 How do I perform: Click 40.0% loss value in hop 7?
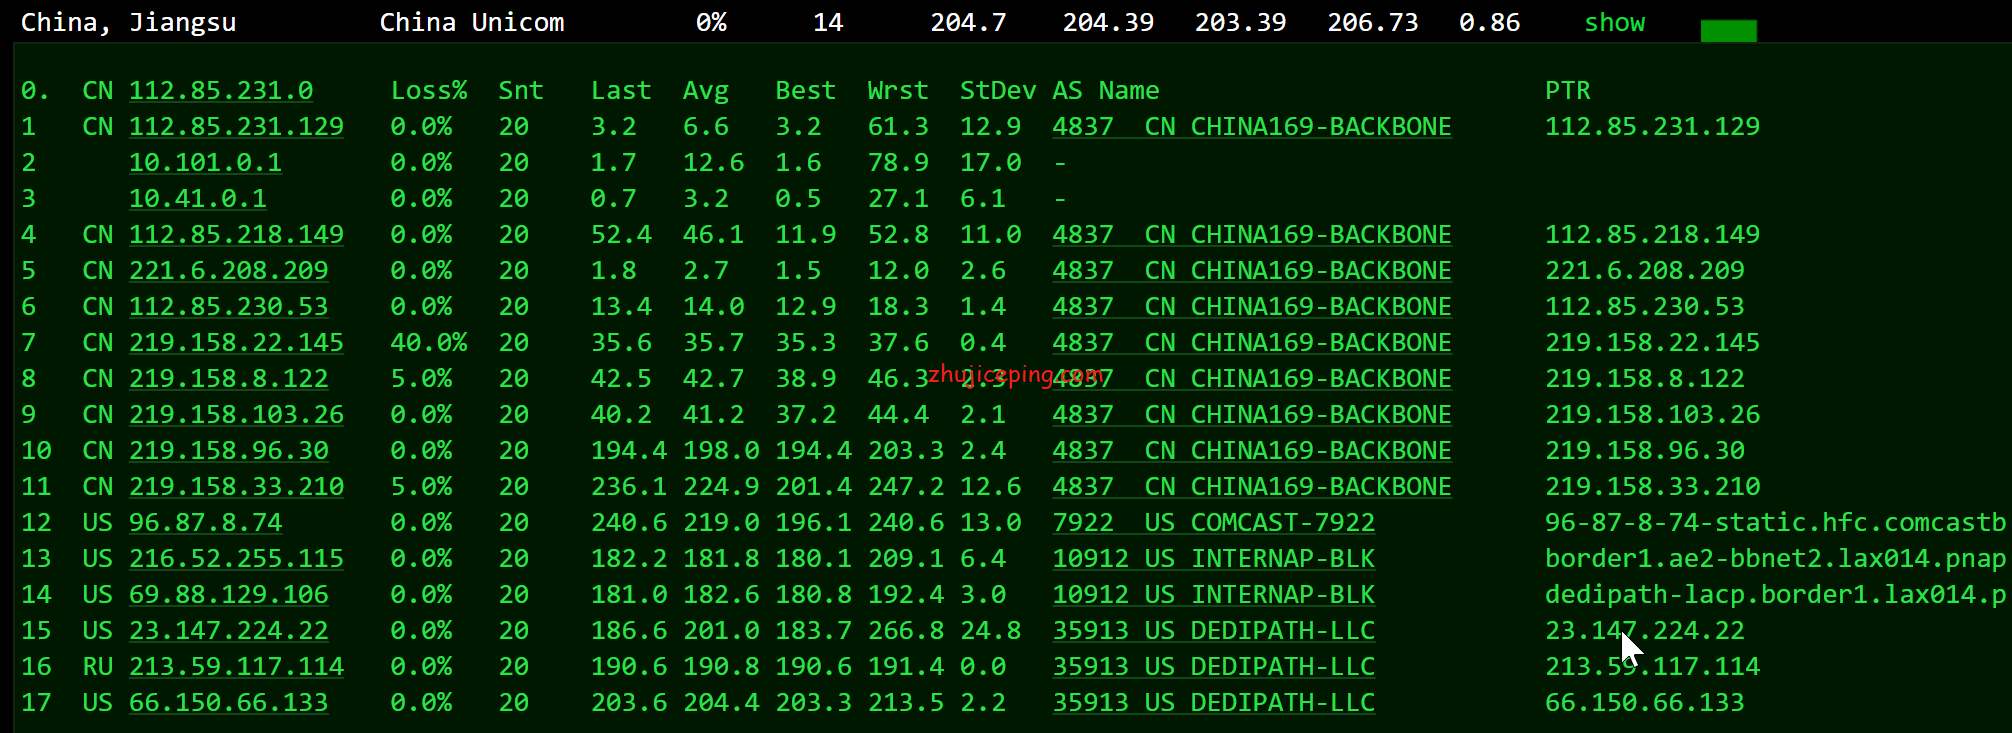pyautogui.click(x=429, y=343)
